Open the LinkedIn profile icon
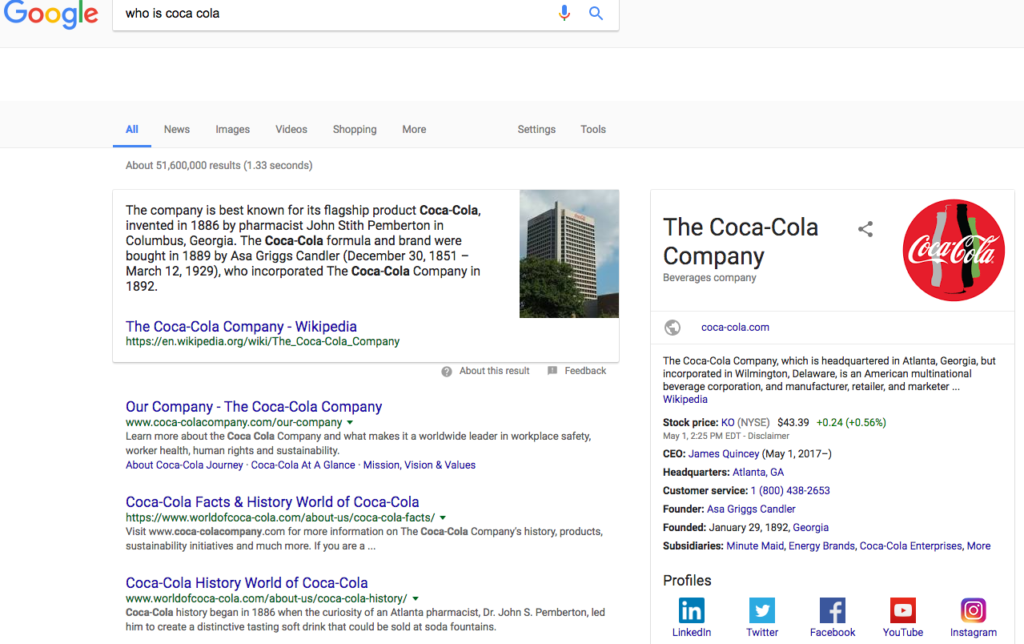This screenshot has width=1024, height=644. 692,611
